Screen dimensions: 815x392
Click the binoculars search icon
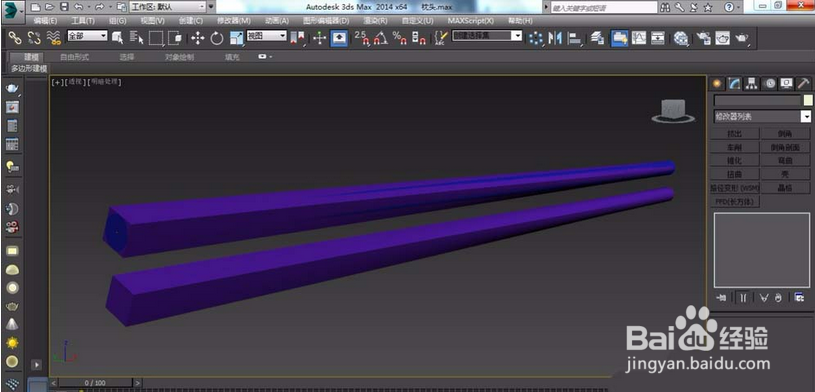click(665, 7)
